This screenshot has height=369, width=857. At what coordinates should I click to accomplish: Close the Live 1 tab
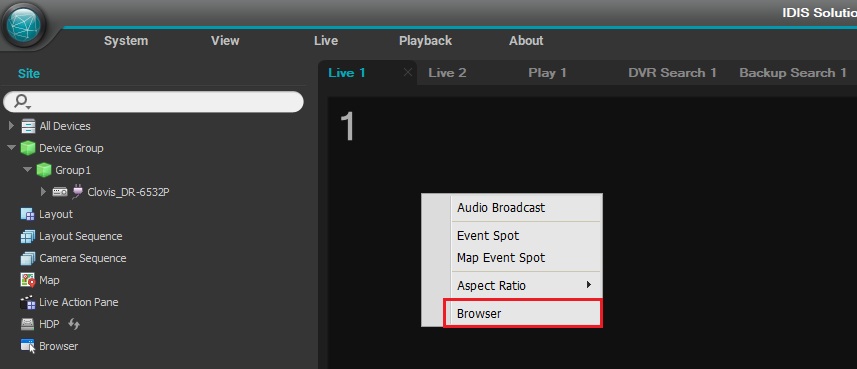click(x=407, y=72)
